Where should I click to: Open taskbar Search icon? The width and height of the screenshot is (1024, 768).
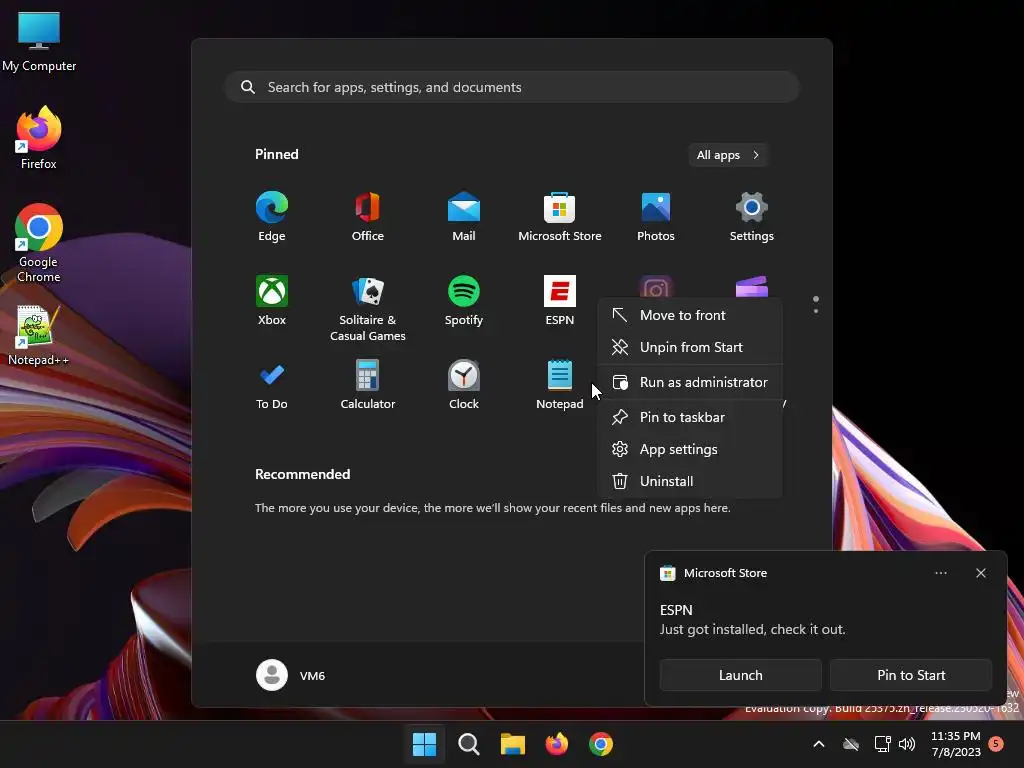[x=468, y=744]
